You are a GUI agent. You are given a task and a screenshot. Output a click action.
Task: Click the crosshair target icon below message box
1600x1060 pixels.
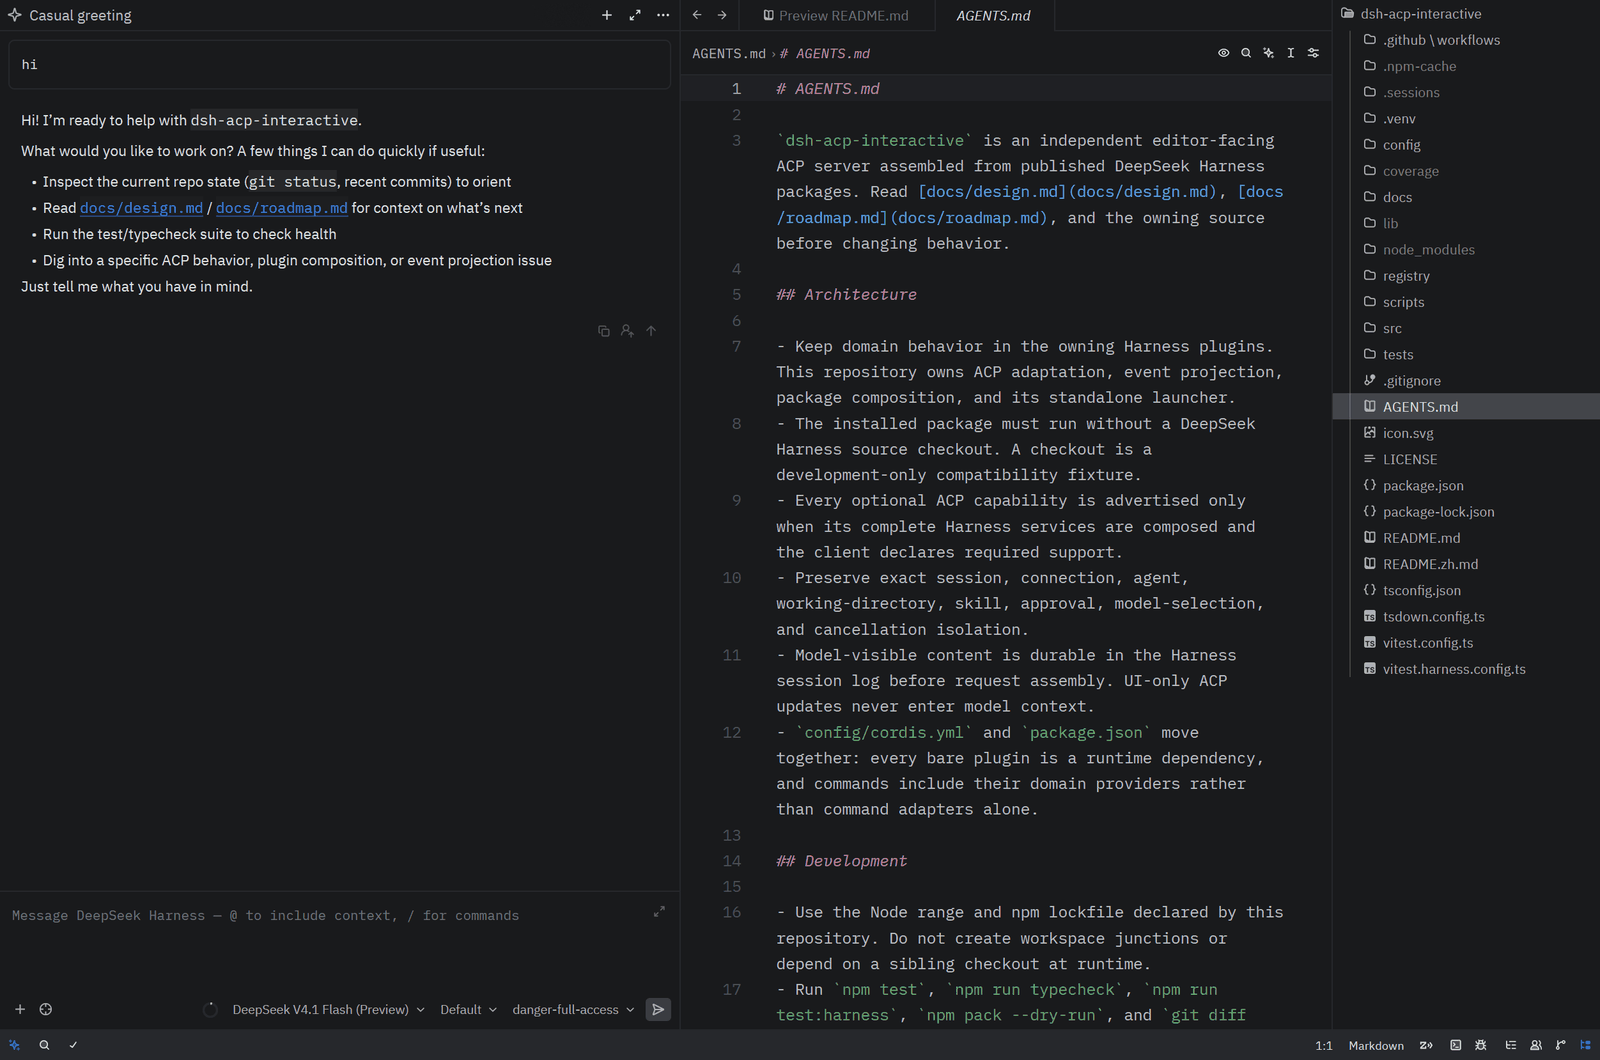point(46,1009)
